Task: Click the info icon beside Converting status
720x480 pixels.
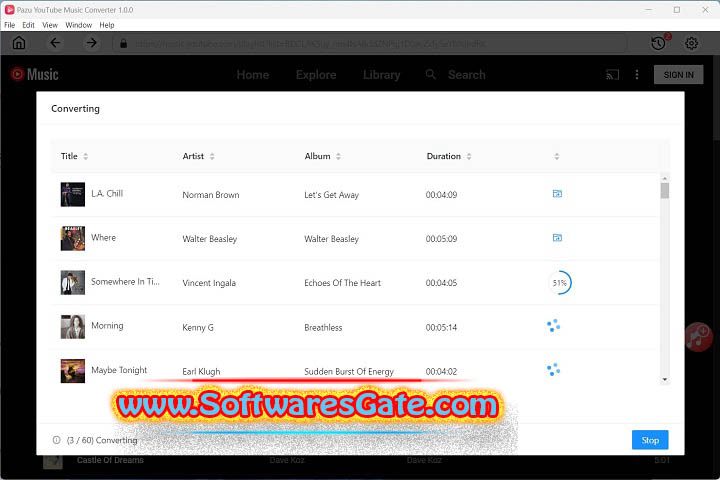Action: 56,440
